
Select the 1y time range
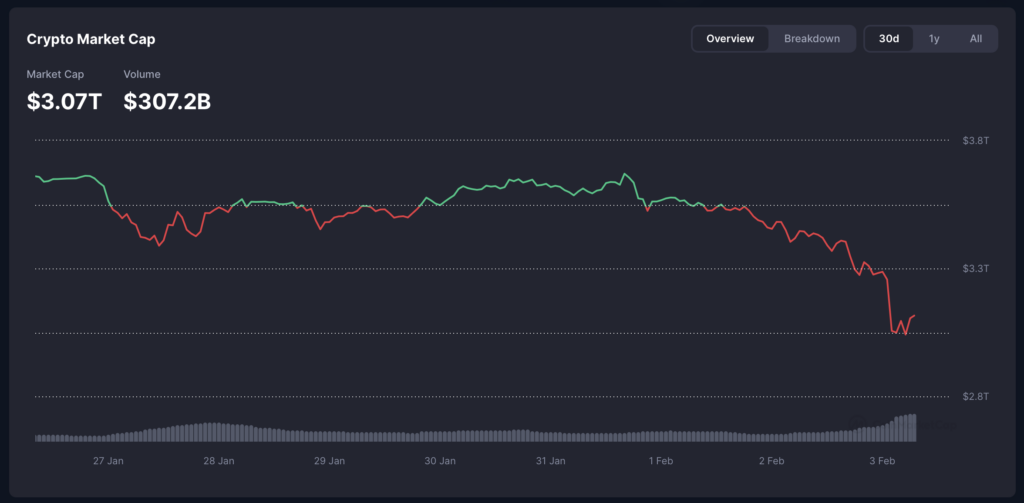pos(934,39)
